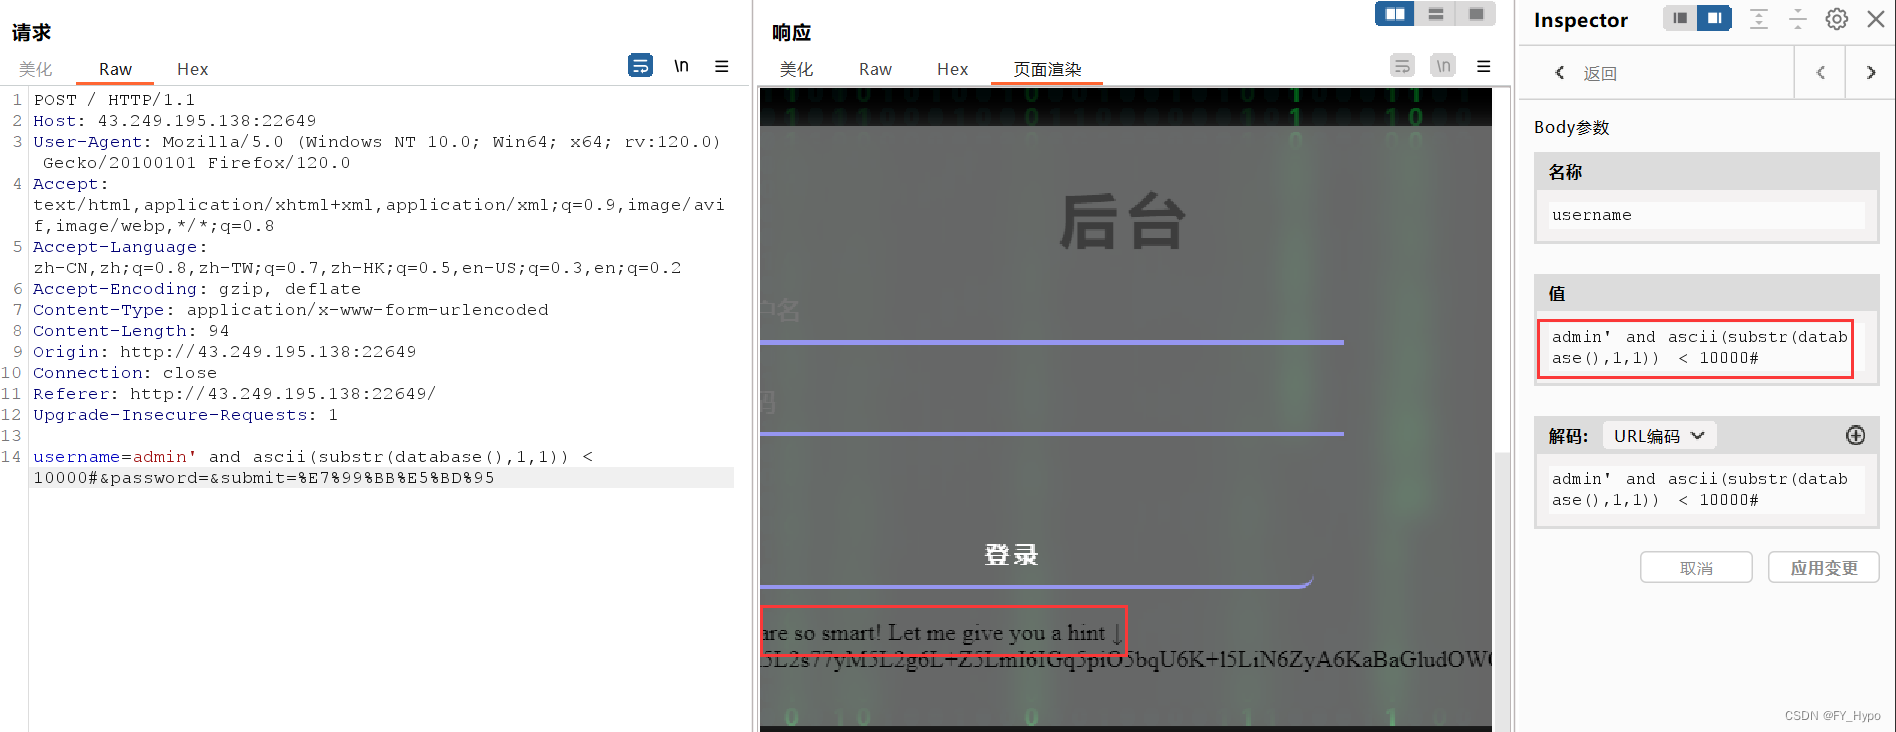Click the decoded value text area

pos(1706,490)
